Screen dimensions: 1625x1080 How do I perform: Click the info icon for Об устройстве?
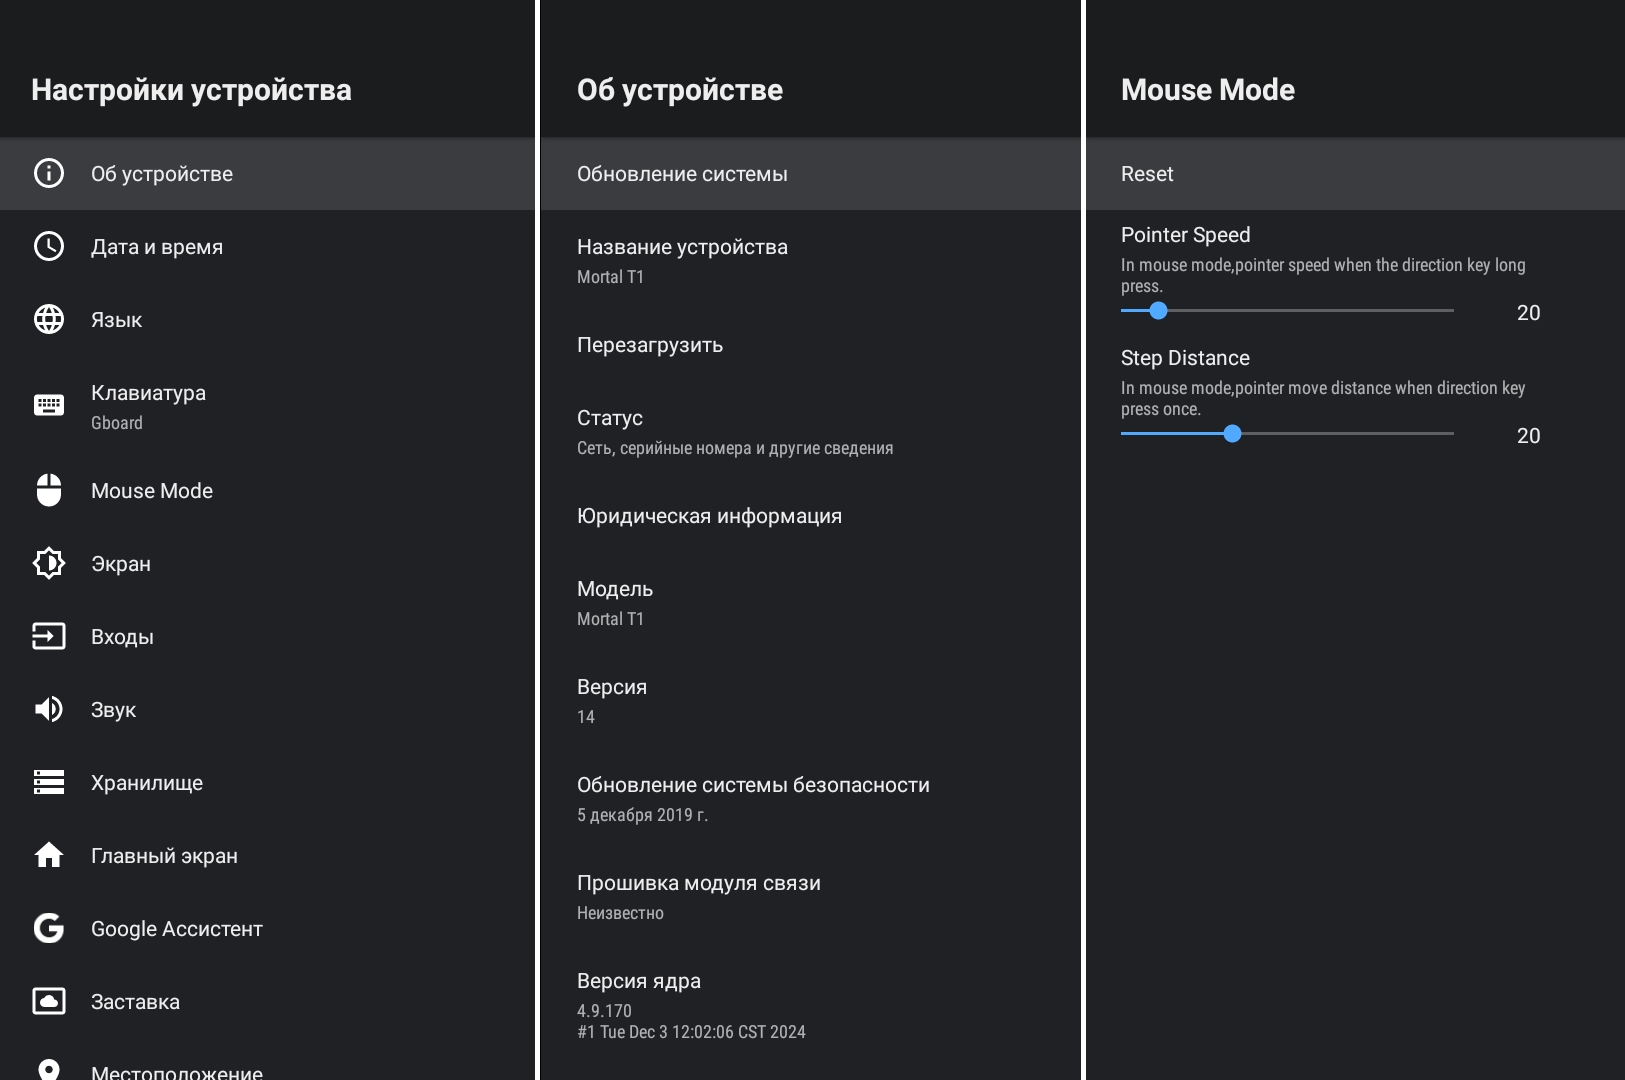click(x=48, y=173)
